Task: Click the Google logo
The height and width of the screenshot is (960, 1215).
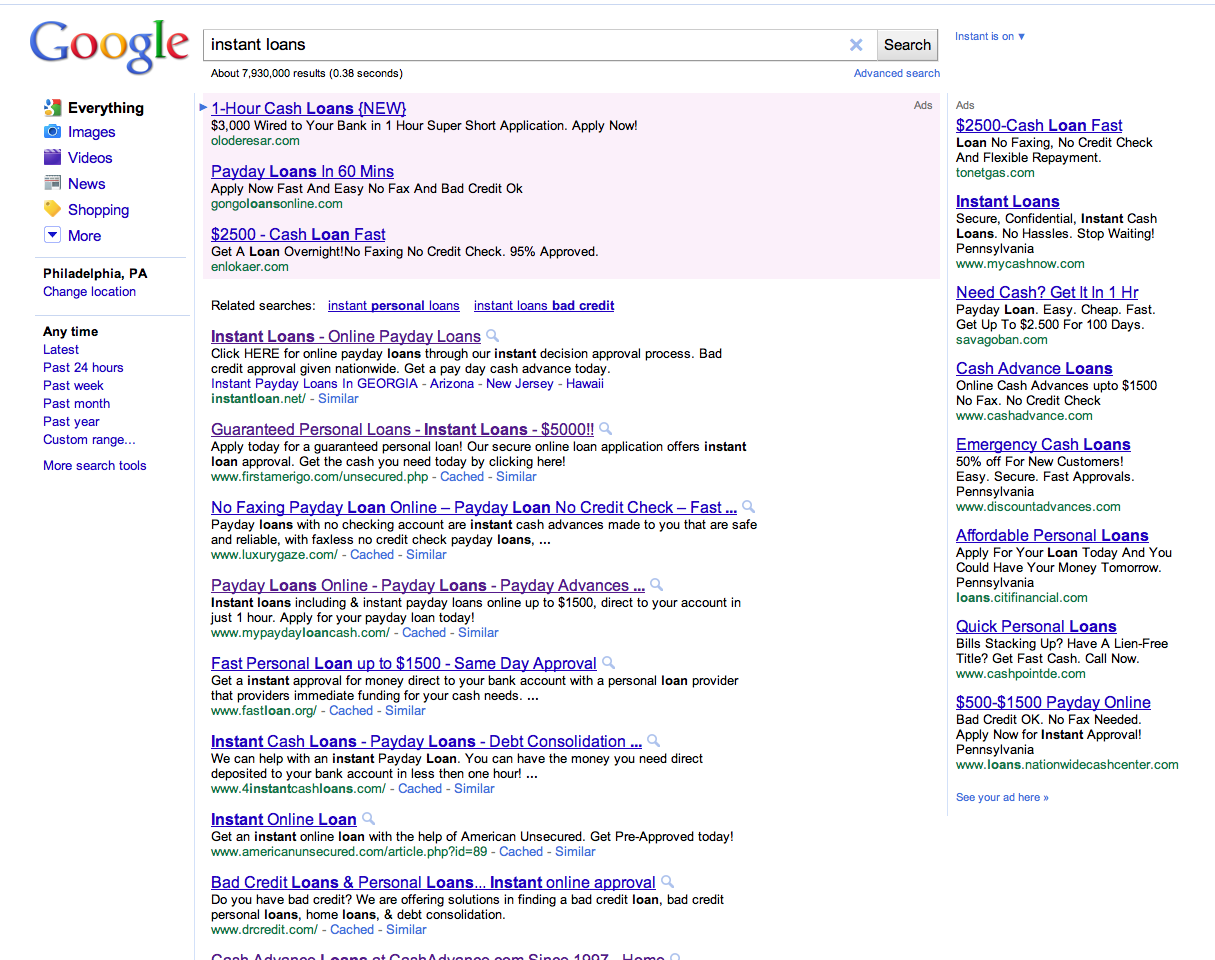Action: (109, 47)
